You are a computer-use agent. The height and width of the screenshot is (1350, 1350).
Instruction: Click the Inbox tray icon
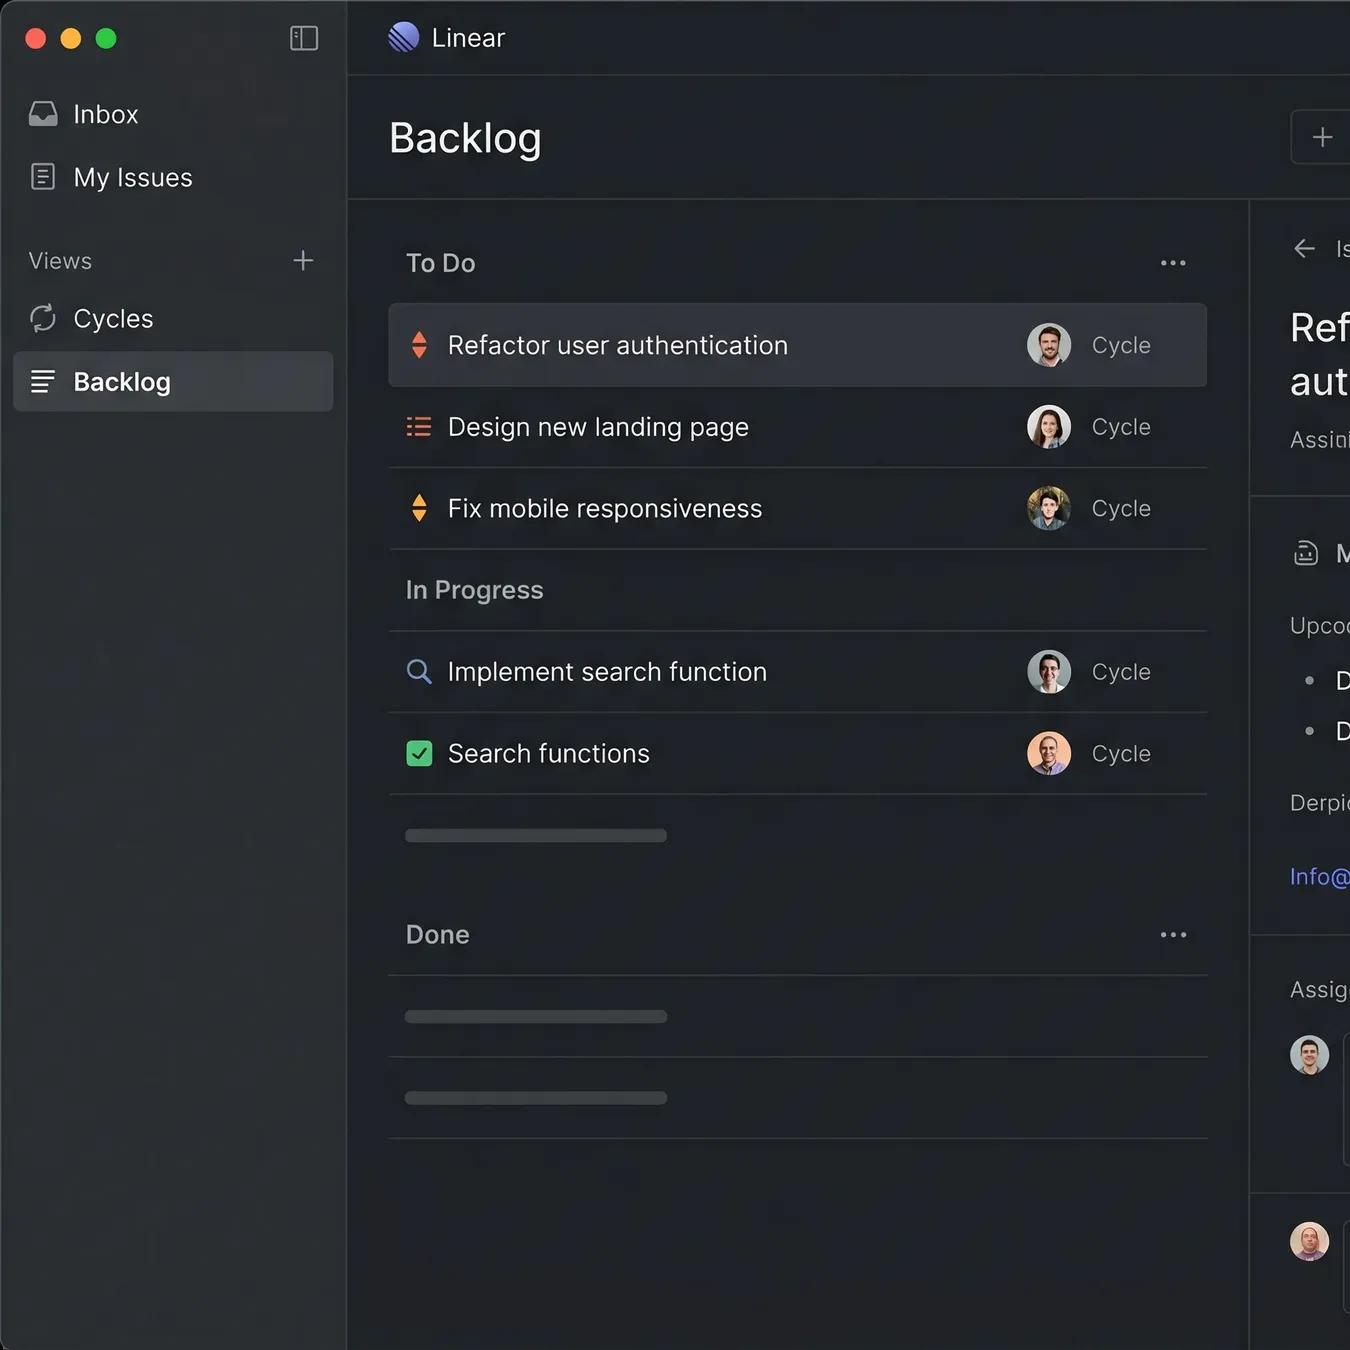click(43, 114)
